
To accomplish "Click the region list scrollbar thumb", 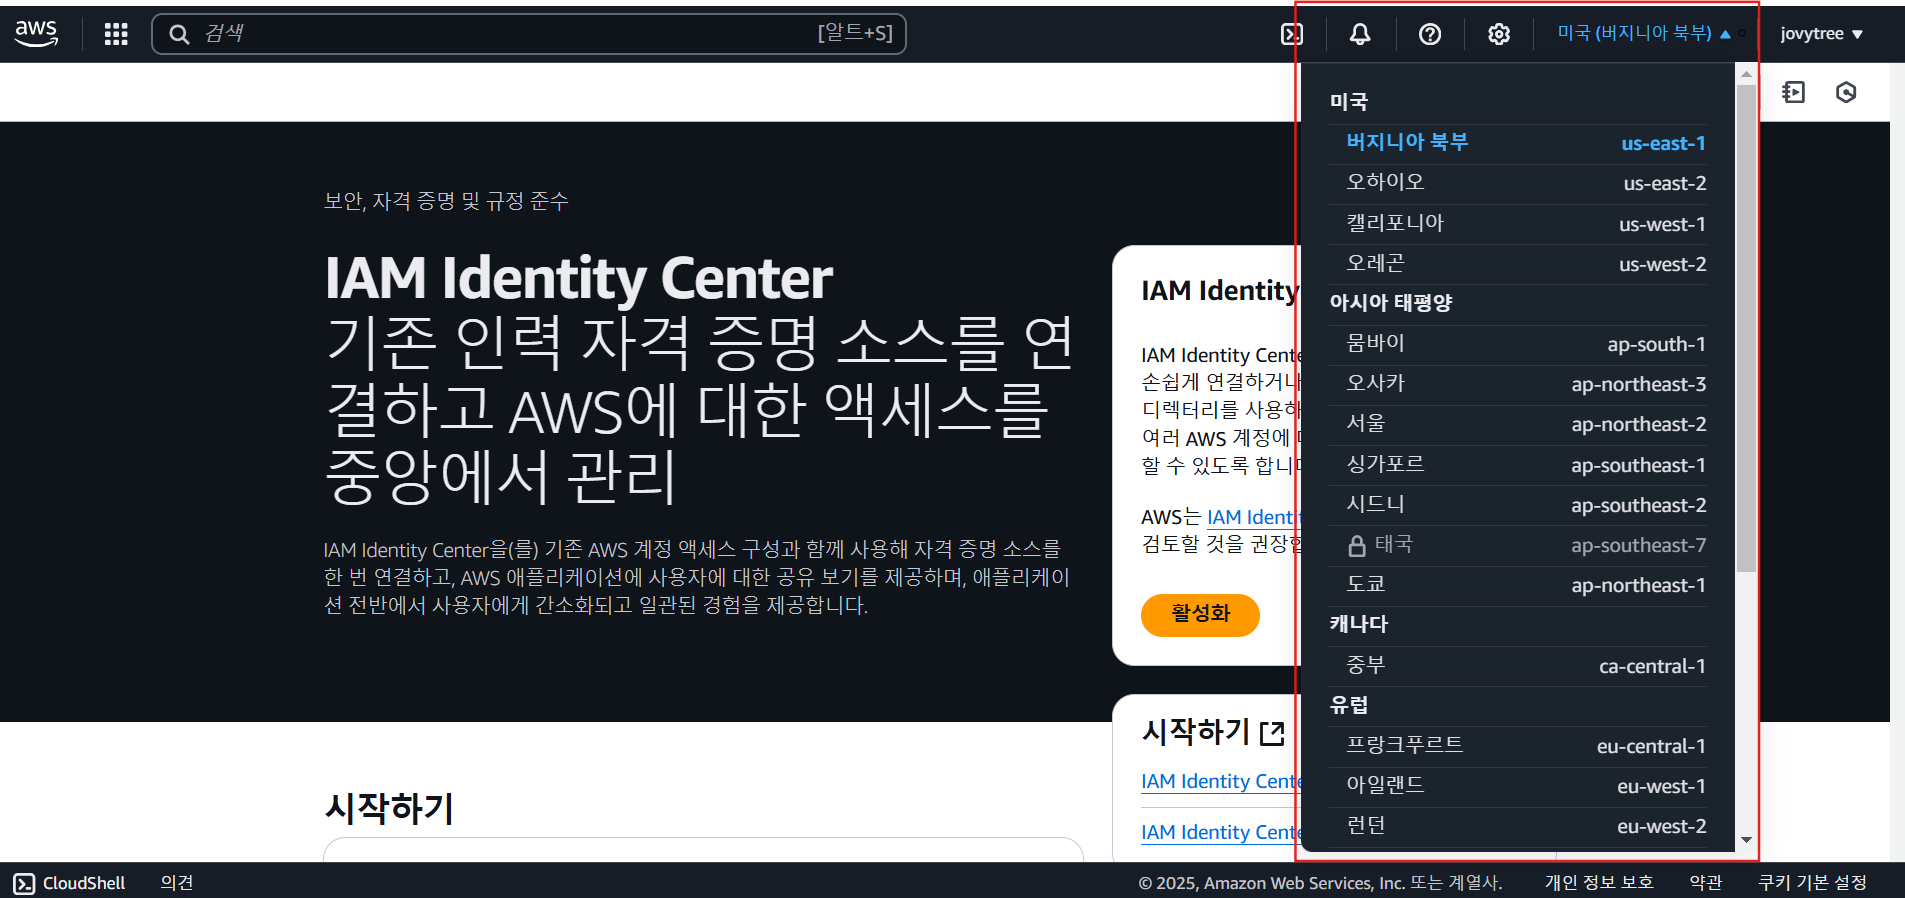I will click(x=1746, y=328).
